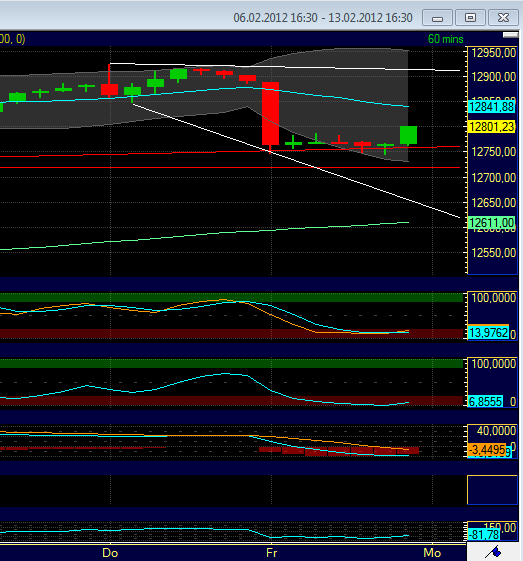Image resolution: width=523 pixels, height=561 pixels.
Task: Select the large red Friday candlestick
Action: point(270,113)
